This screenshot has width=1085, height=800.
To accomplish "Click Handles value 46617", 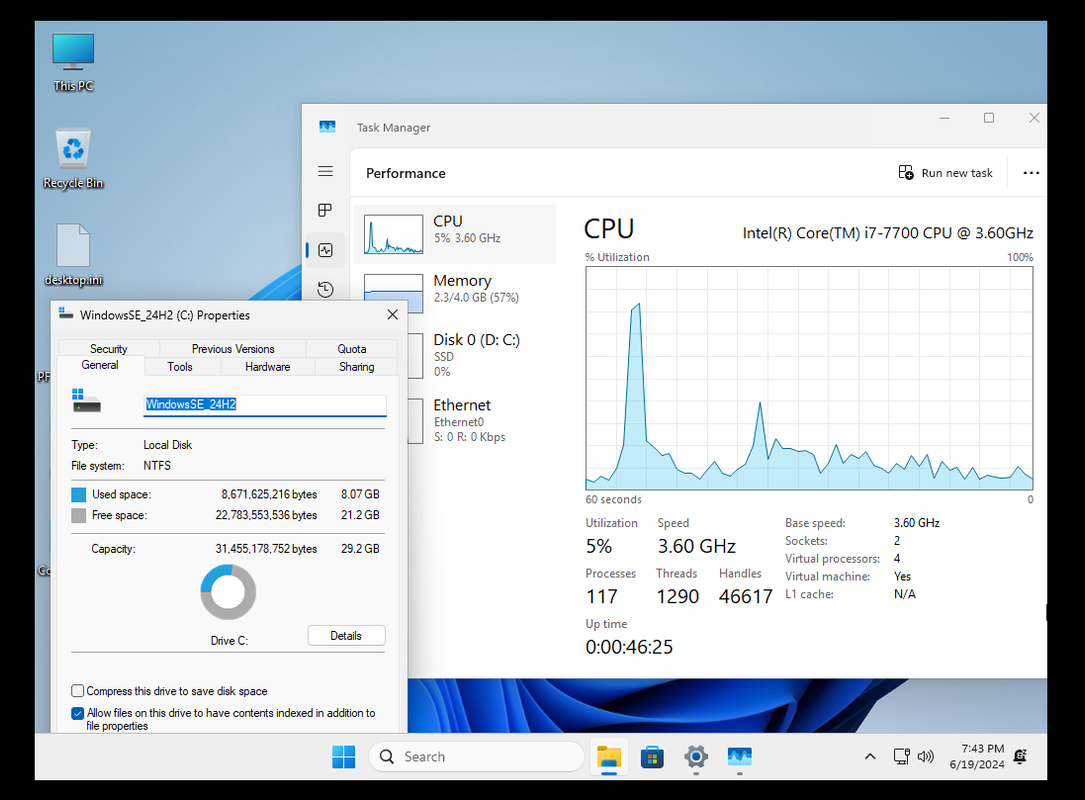I will pyautogui.click(x=745, y=597).
